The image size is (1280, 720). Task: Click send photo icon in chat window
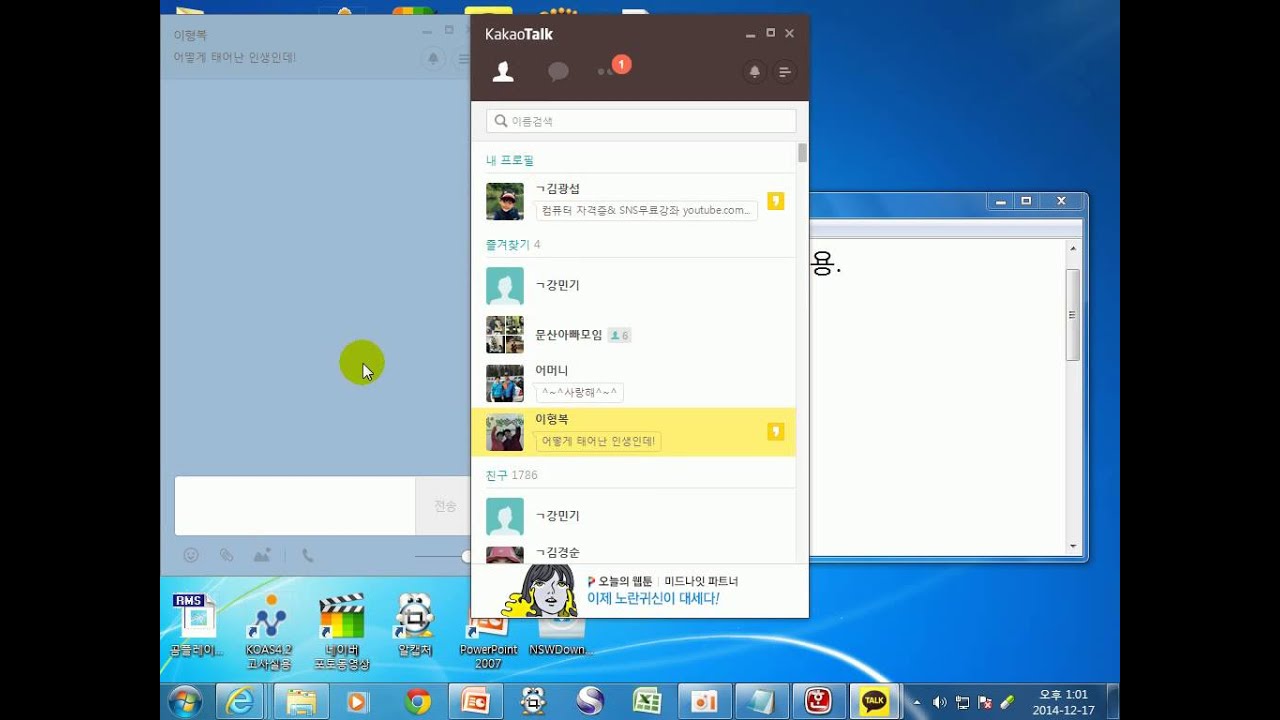coord(262,555)
